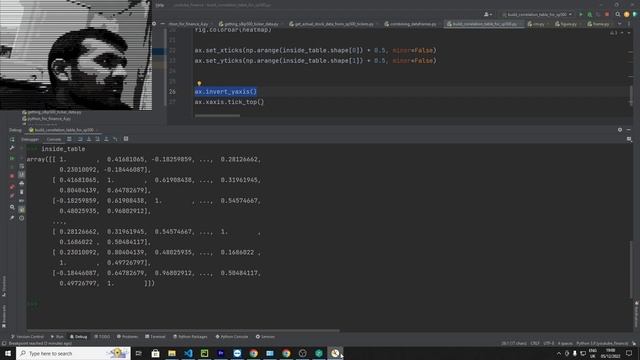Click the Step Out debug icon
The width and height of the screenshot is (640, 360).
pos(106,139)
